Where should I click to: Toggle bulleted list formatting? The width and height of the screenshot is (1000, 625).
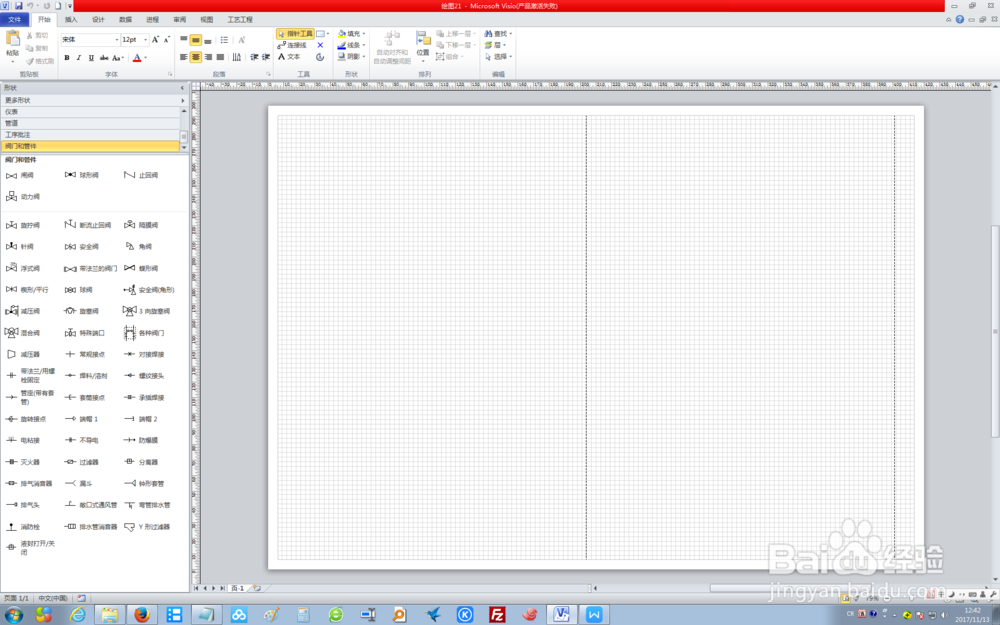click(x=224, y=40)
